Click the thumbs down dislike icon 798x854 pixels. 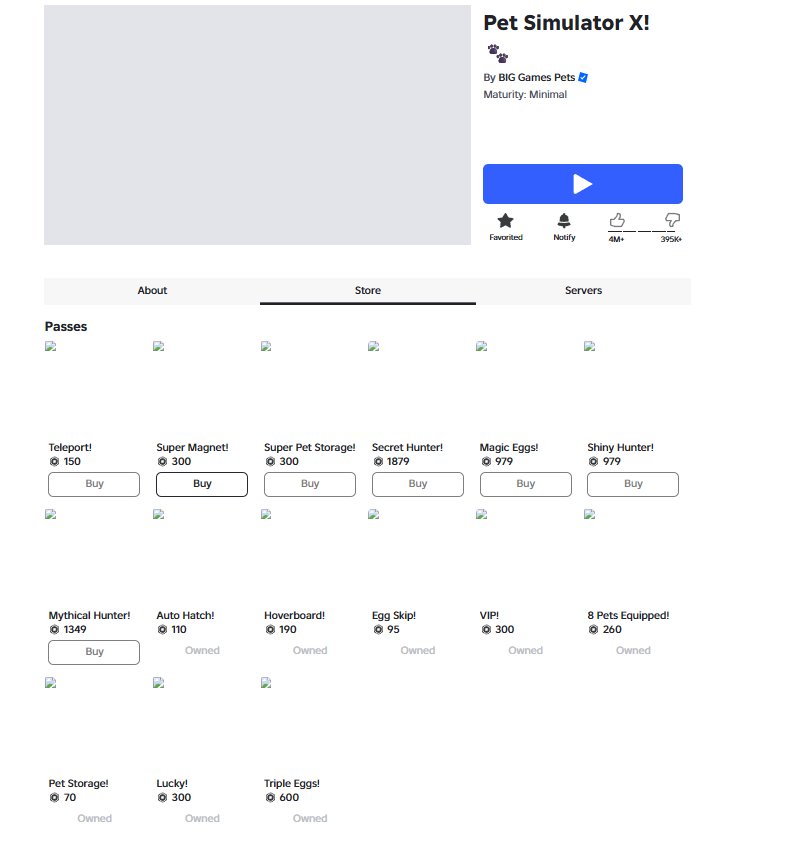[673, 219]
